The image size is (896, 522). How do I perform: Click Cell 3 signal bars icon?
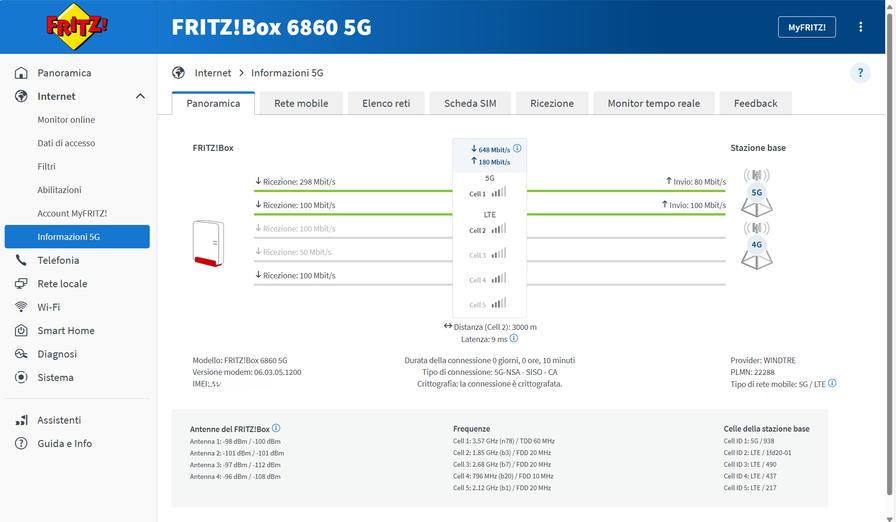pos(499,253)
